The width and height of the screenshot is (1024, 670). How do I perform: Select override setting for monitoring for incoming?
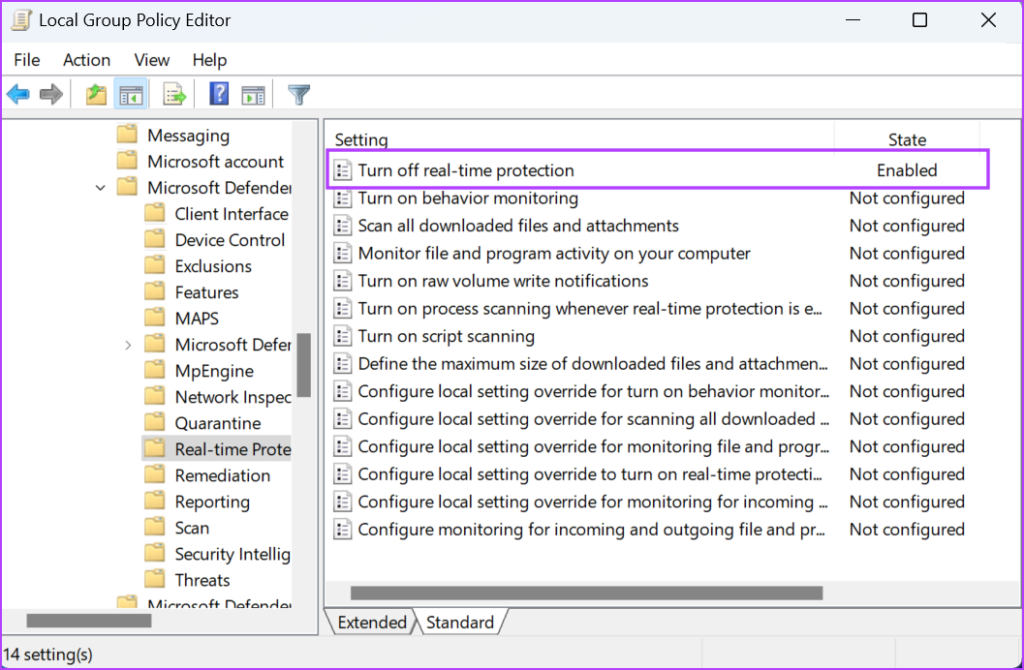(x=592, y=502)
